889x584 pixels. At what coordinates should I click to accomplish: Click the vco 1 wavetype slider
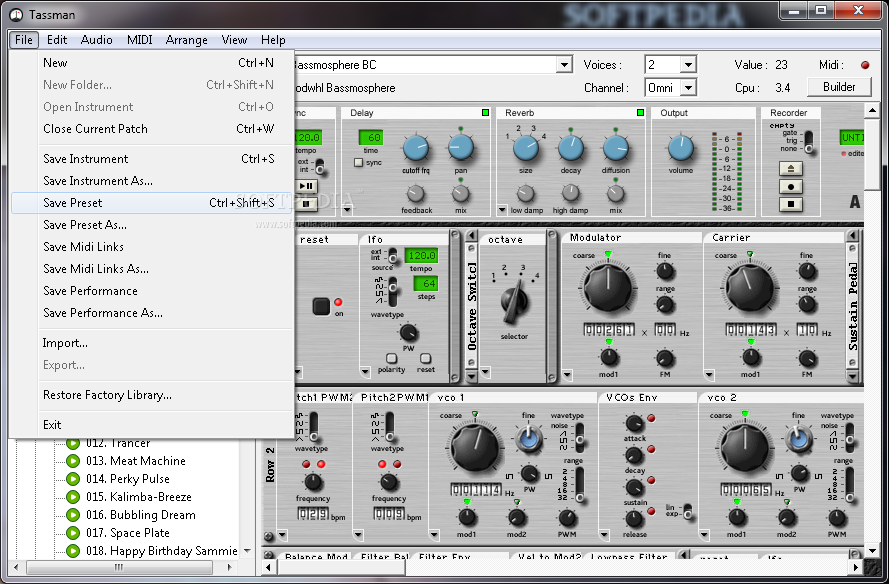point(579,437)
